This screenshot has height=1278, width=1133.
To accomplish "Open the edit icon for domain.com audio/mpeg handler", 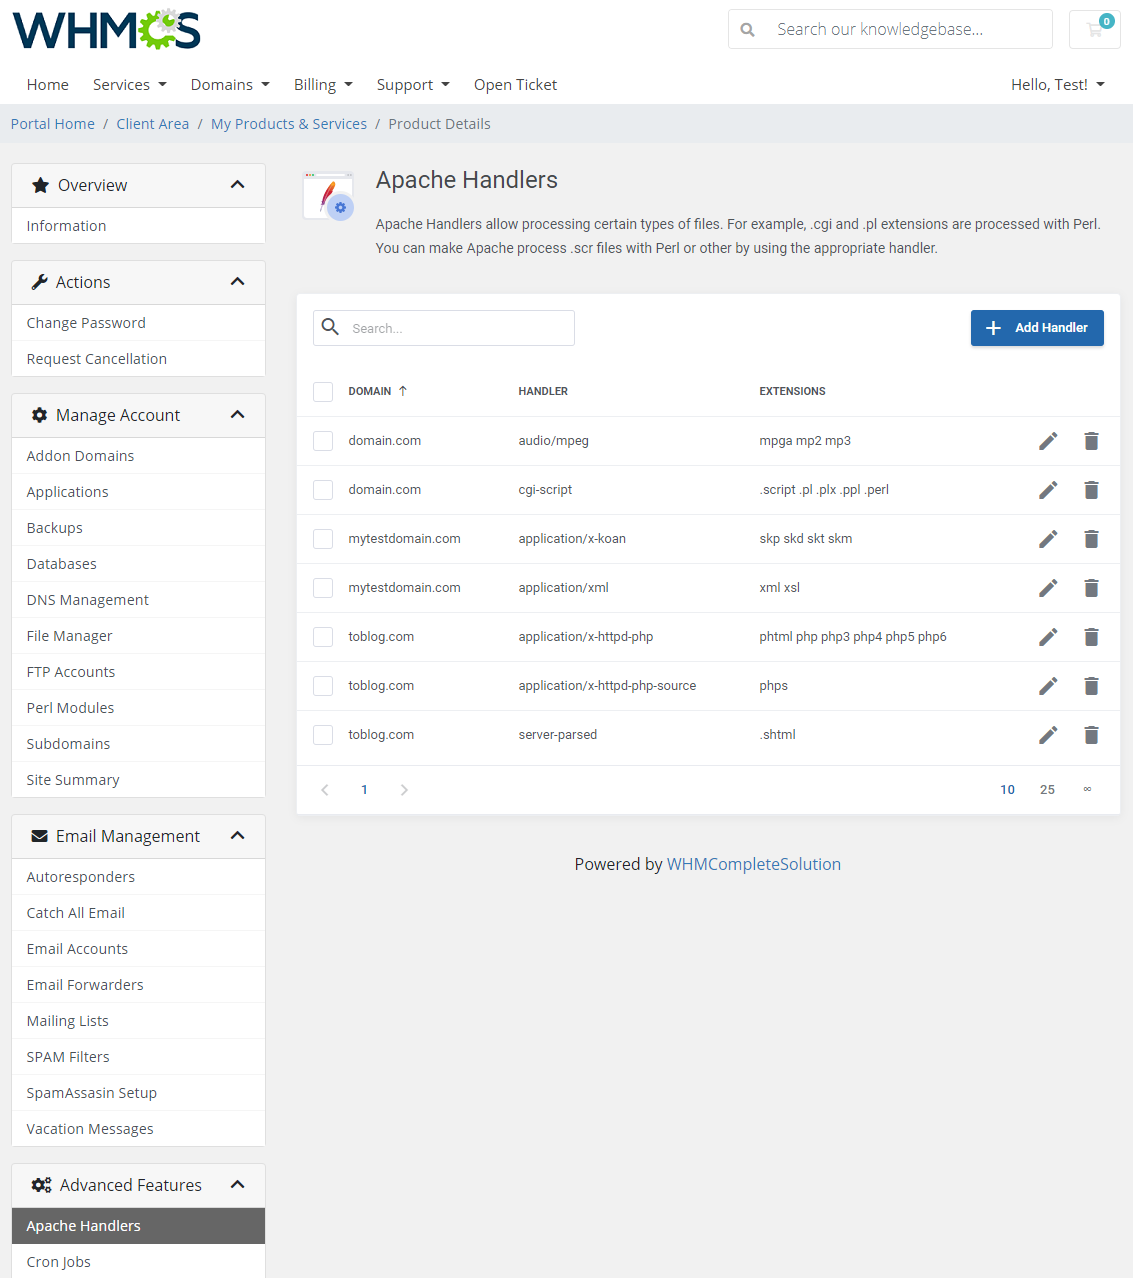I will coord(1048,440).
